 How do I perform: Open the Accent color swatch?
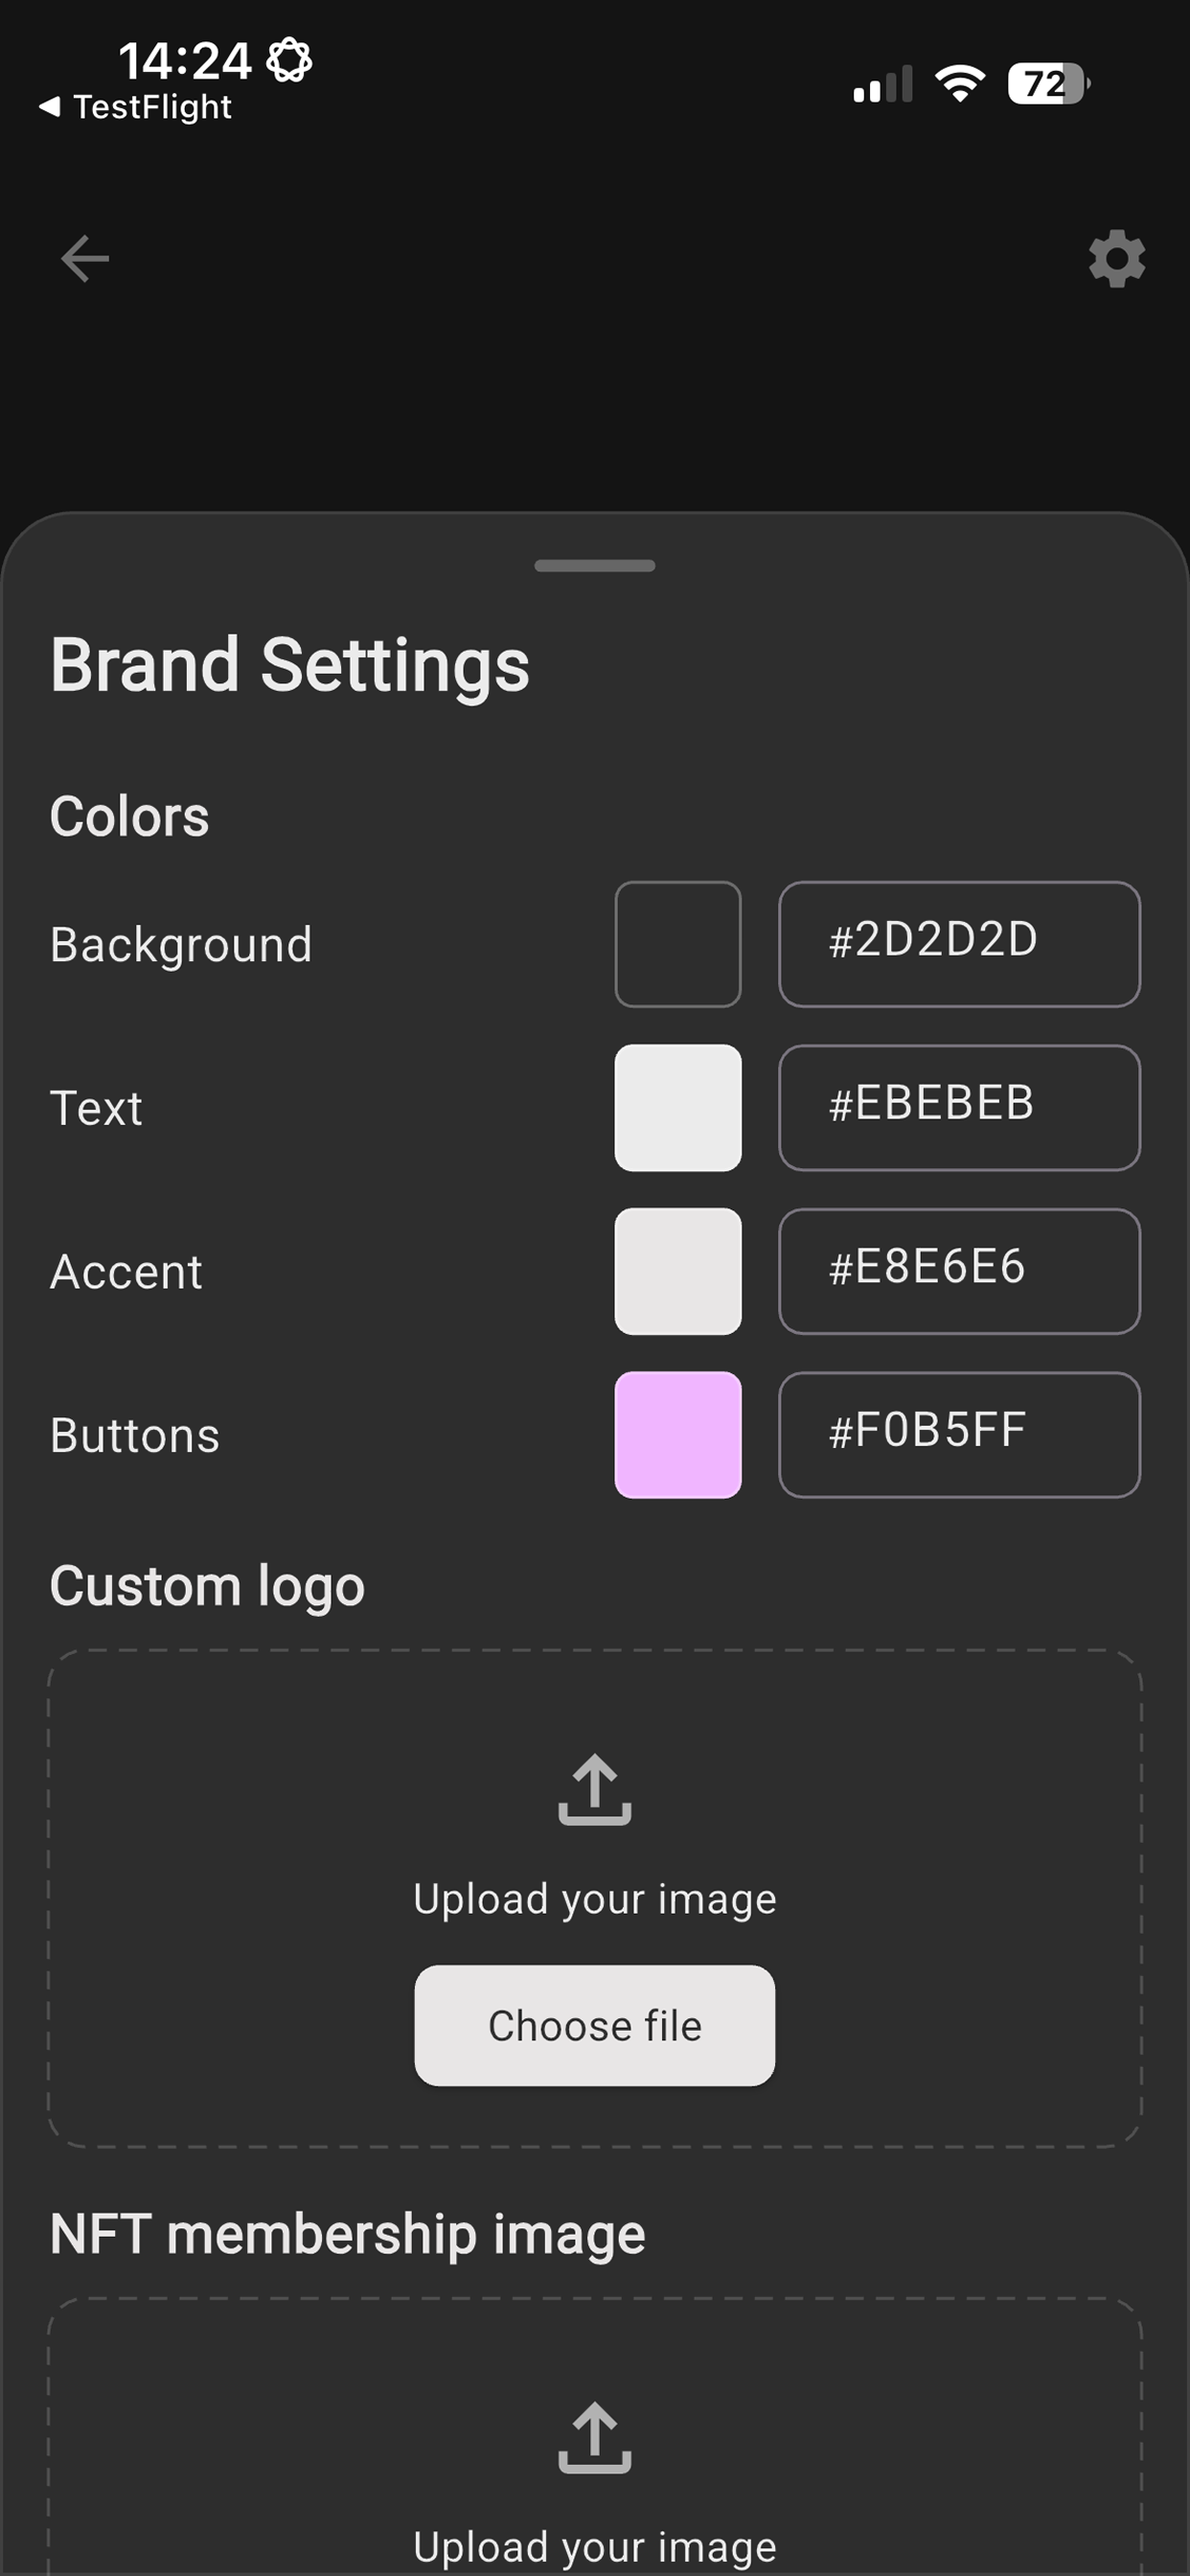(678, 1271)
